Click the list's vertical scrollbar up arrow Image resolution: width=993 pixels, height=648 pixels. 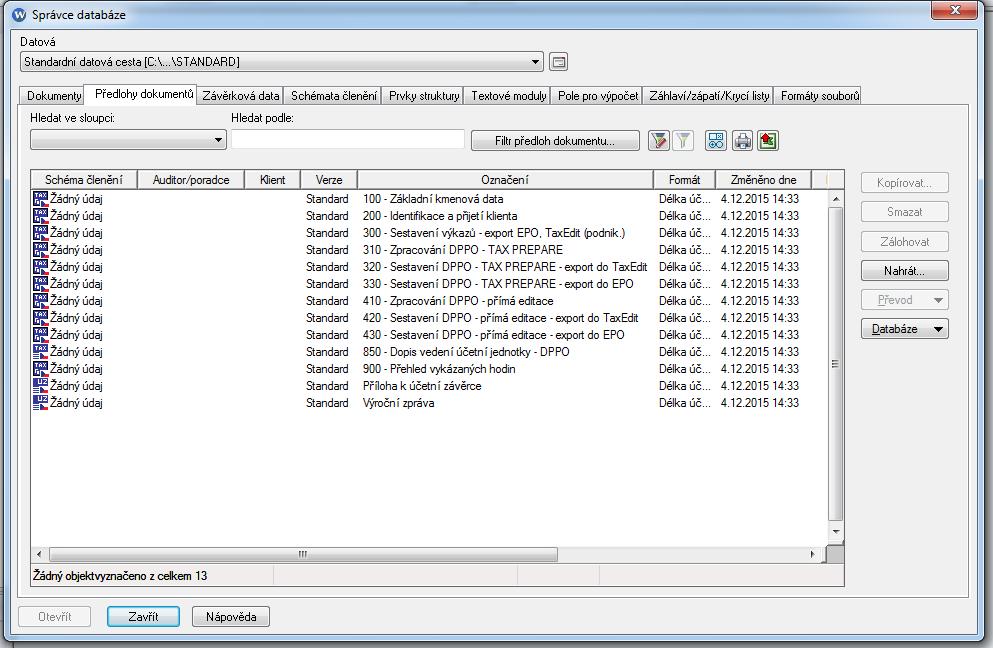coord(836,199)
